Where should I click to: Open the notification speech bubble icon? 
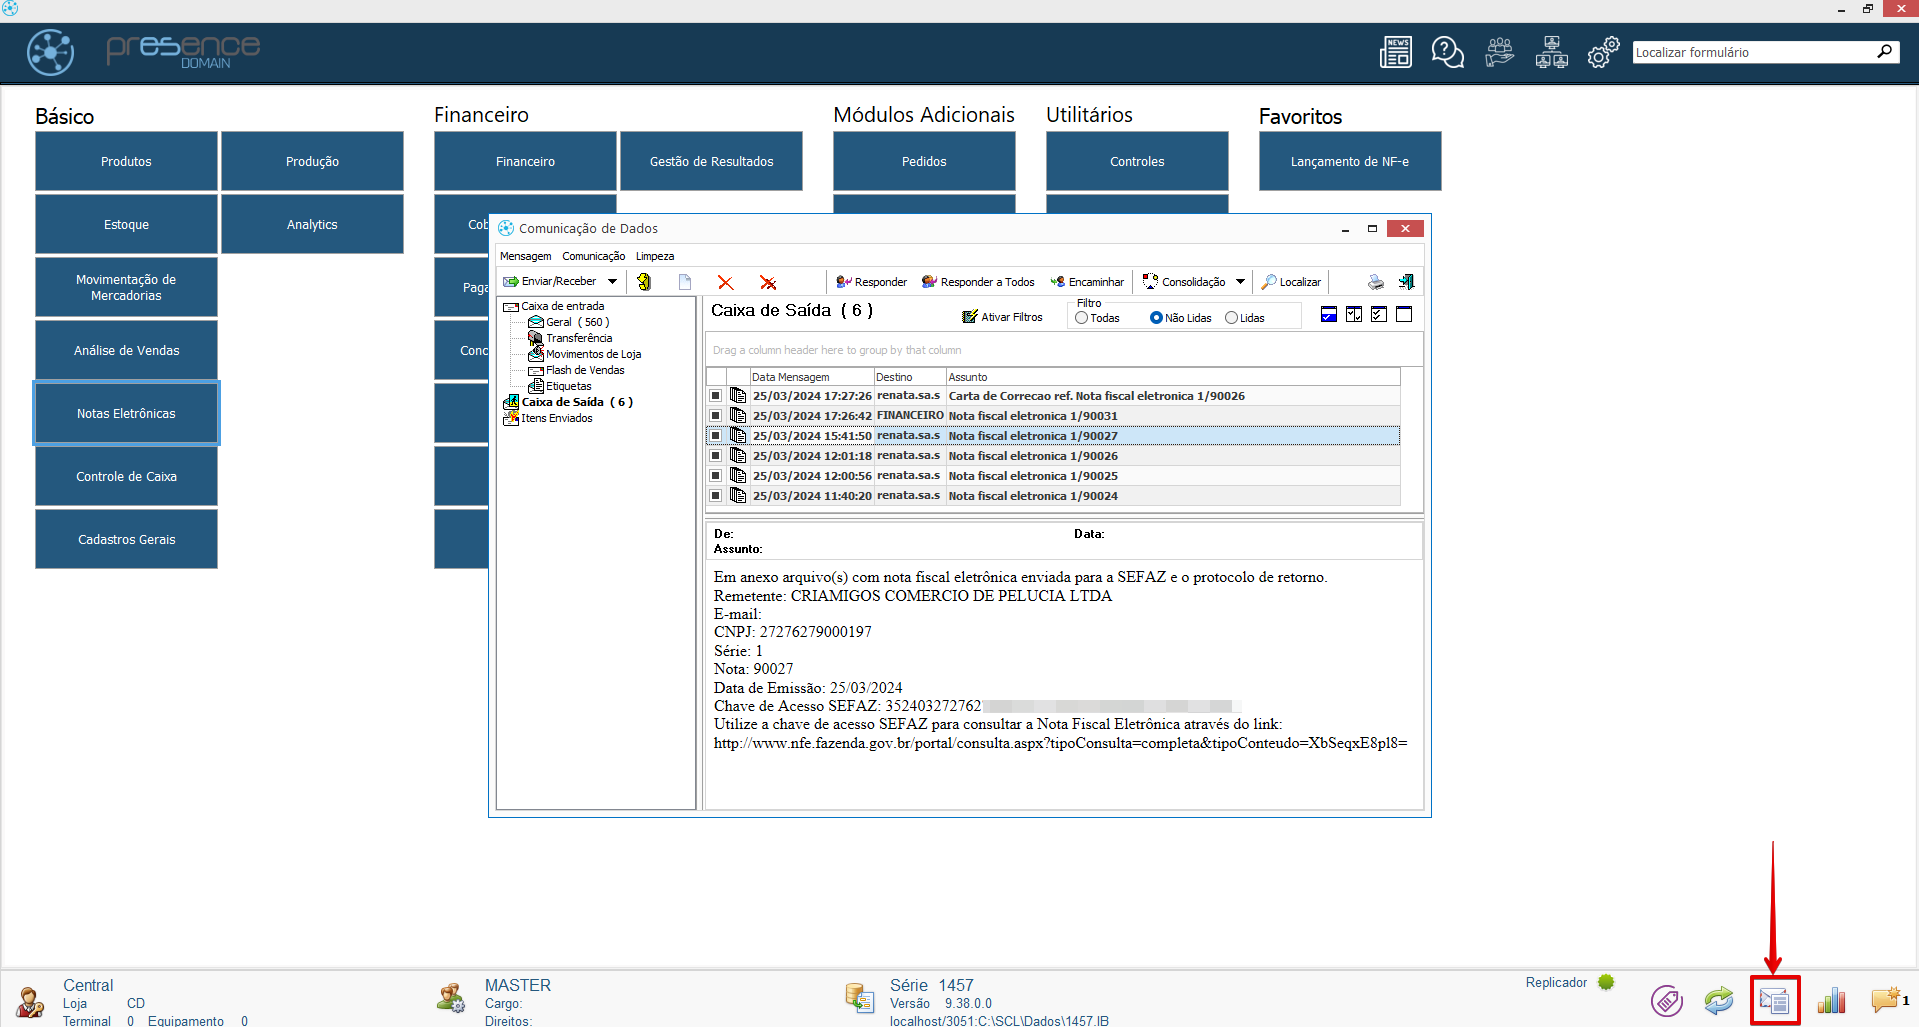coord(1886,1000)
